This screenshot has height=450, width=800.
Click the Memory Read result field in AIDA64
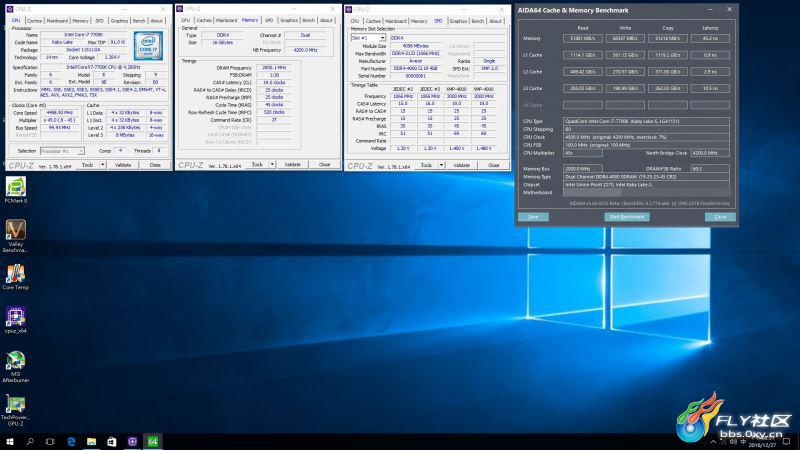tap(583, 38)
